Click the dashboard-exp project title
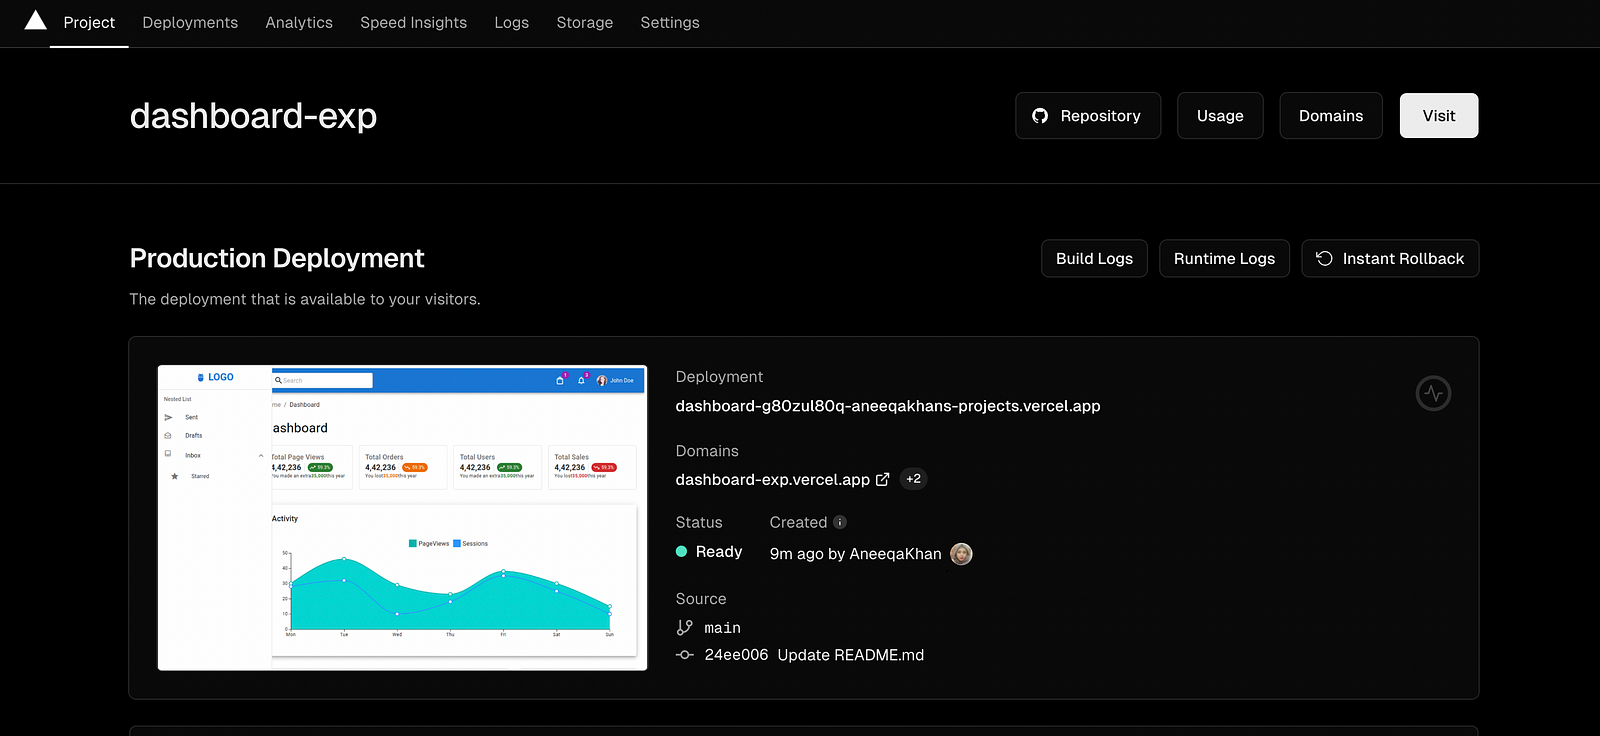 click(x=253, y=116)
